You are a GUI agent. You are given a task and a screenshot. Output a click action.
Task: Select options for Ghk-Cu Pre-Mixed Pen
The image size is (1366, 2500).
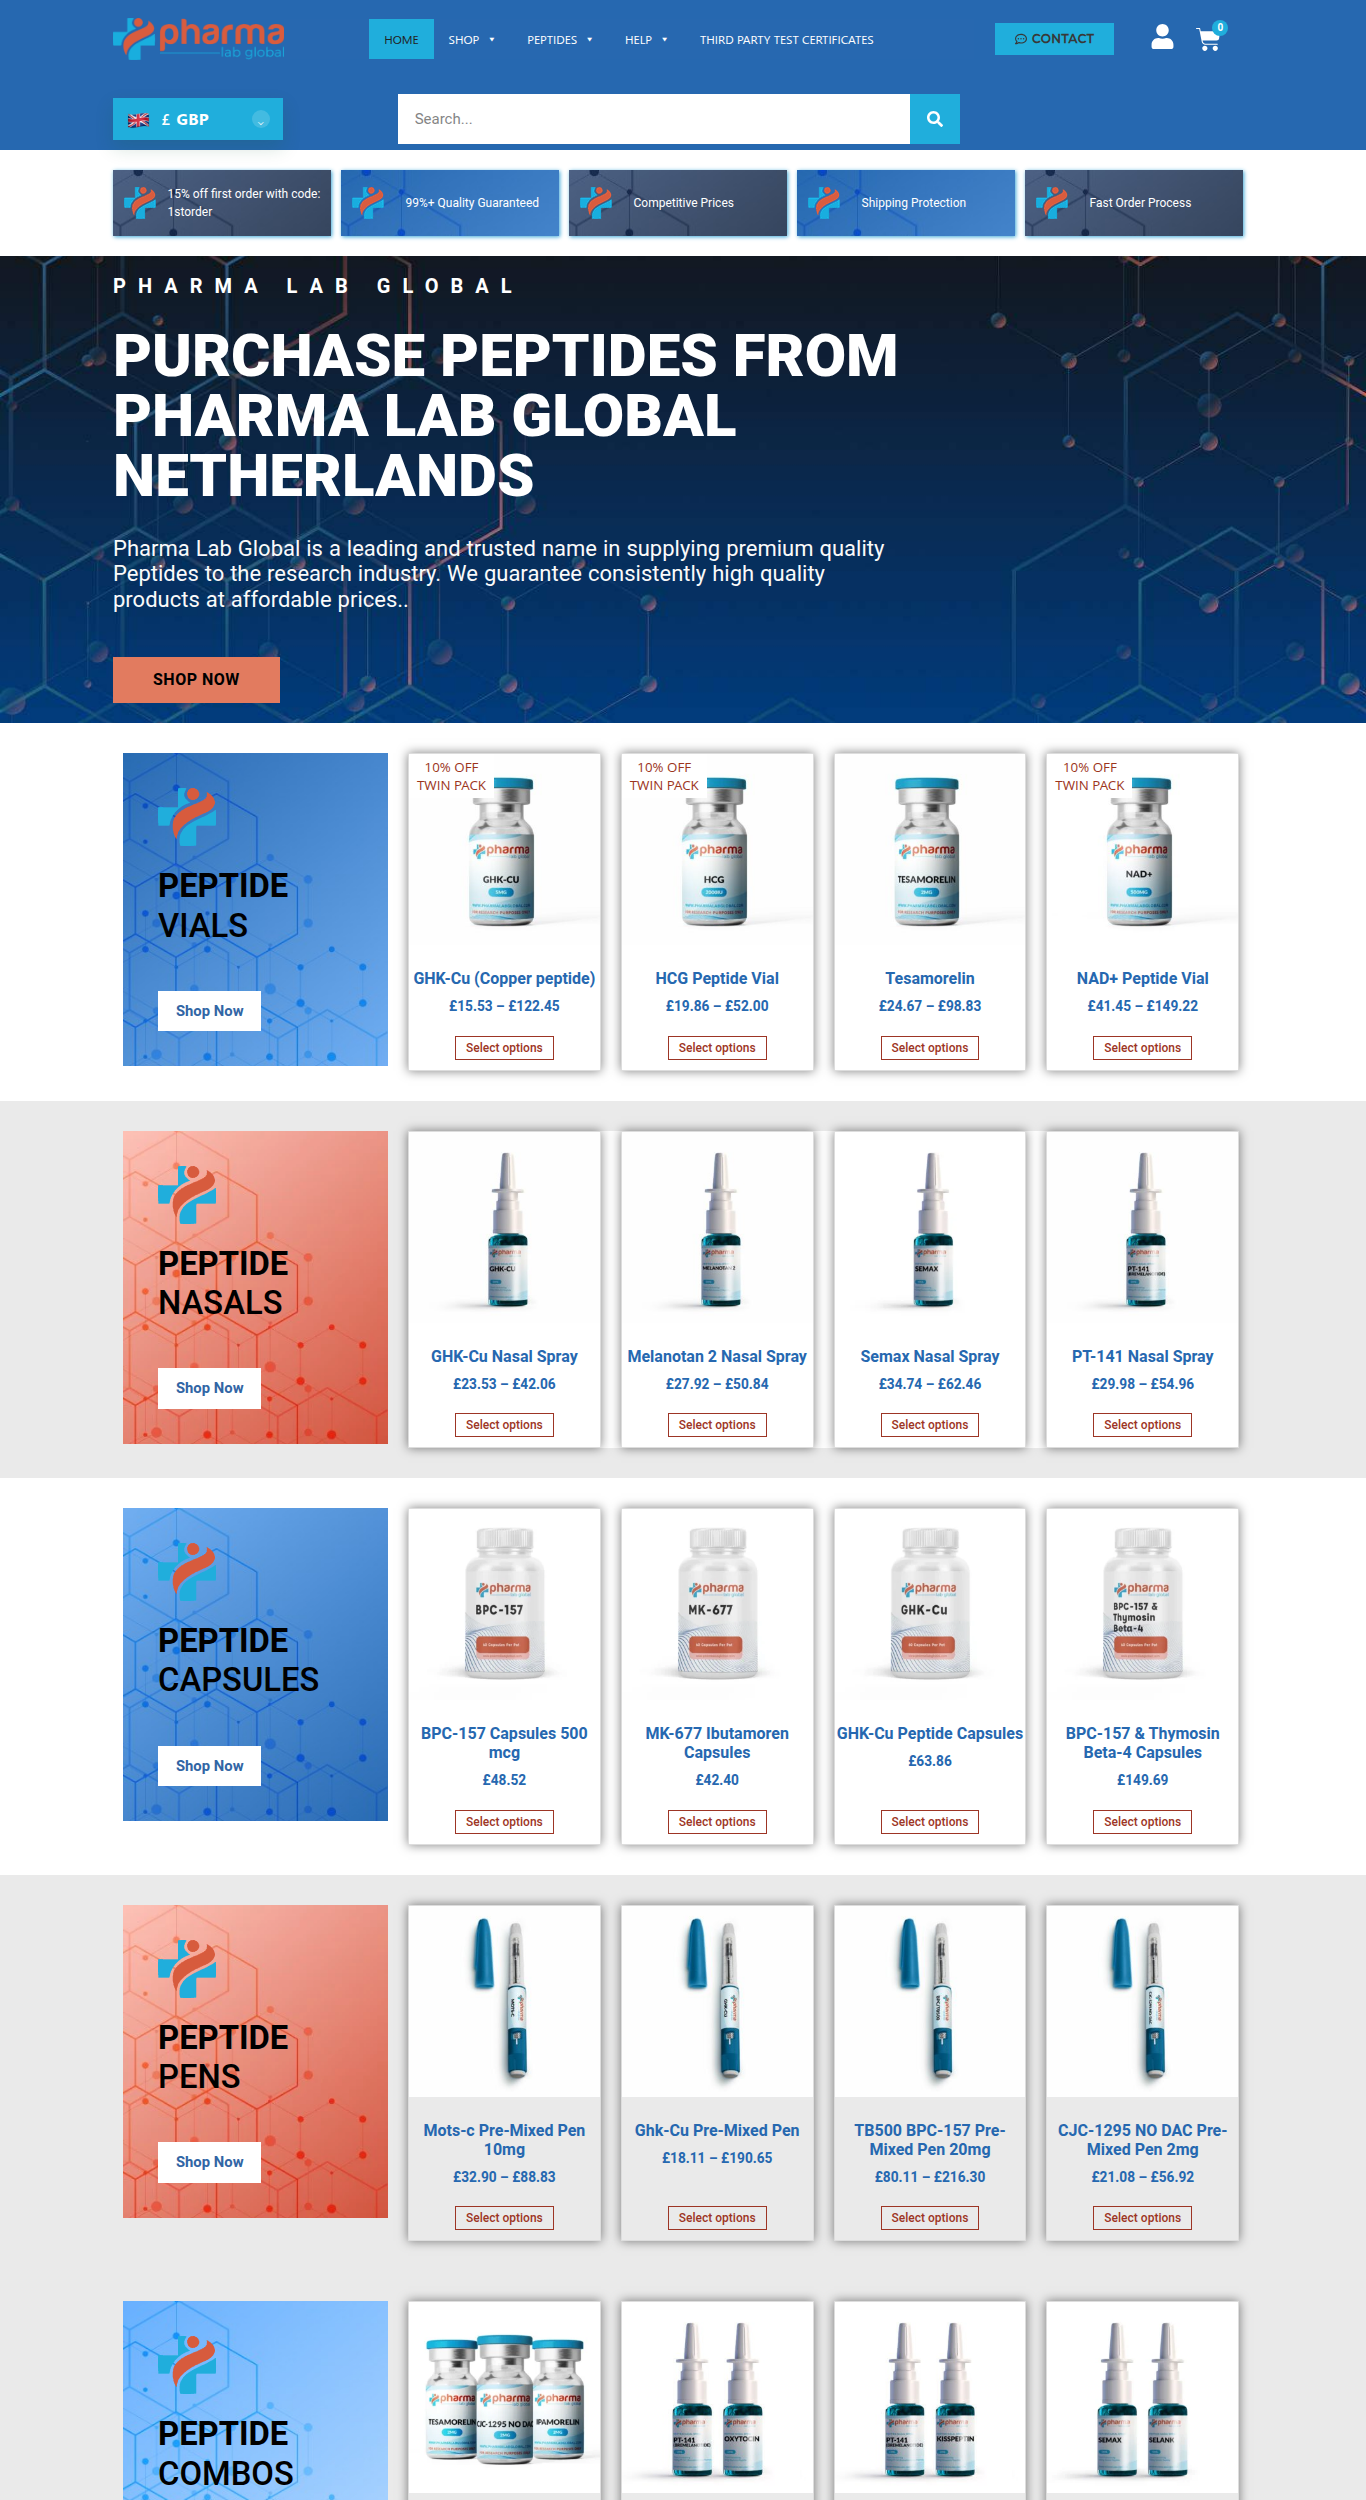tap(717, 2218)
